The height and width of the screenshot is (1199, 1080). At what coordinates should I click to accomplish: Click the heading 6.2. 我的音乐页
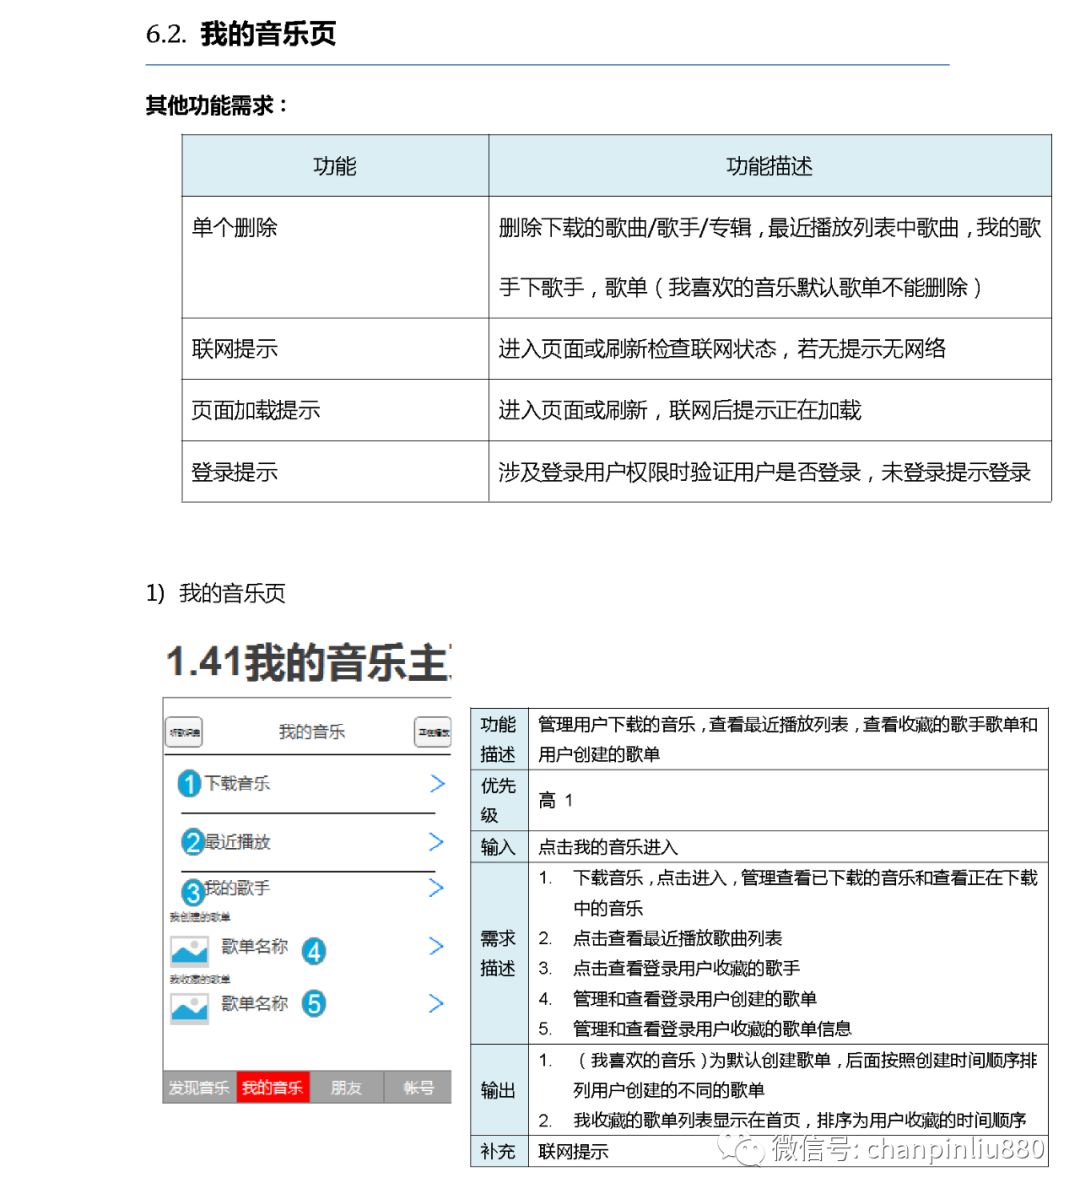[241, 34]
